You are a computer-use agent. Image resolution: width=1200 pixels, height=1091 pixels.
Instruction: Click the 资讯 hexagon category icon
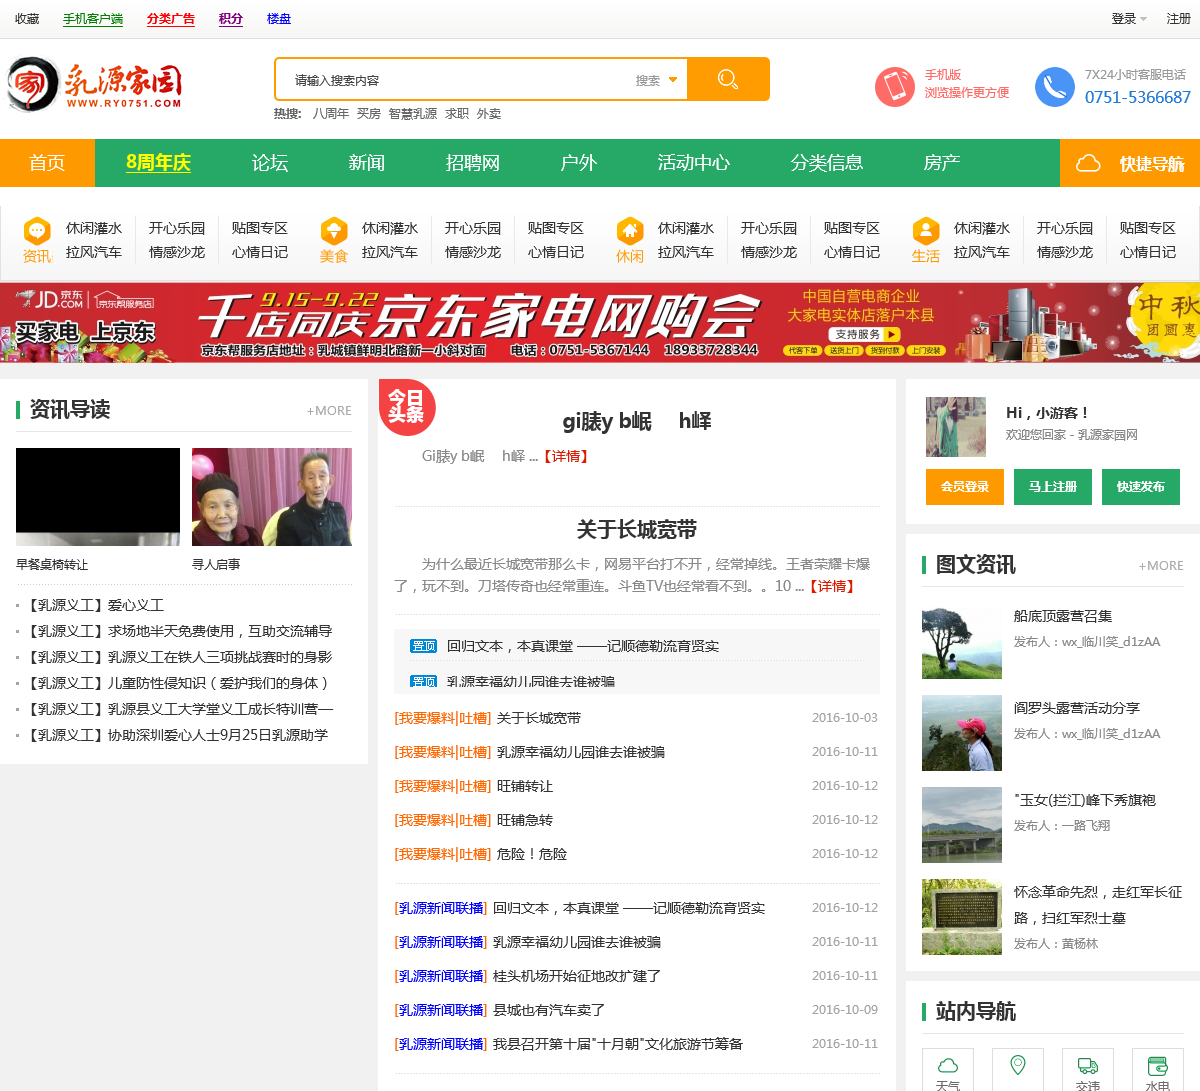click(x=37, y=231)
